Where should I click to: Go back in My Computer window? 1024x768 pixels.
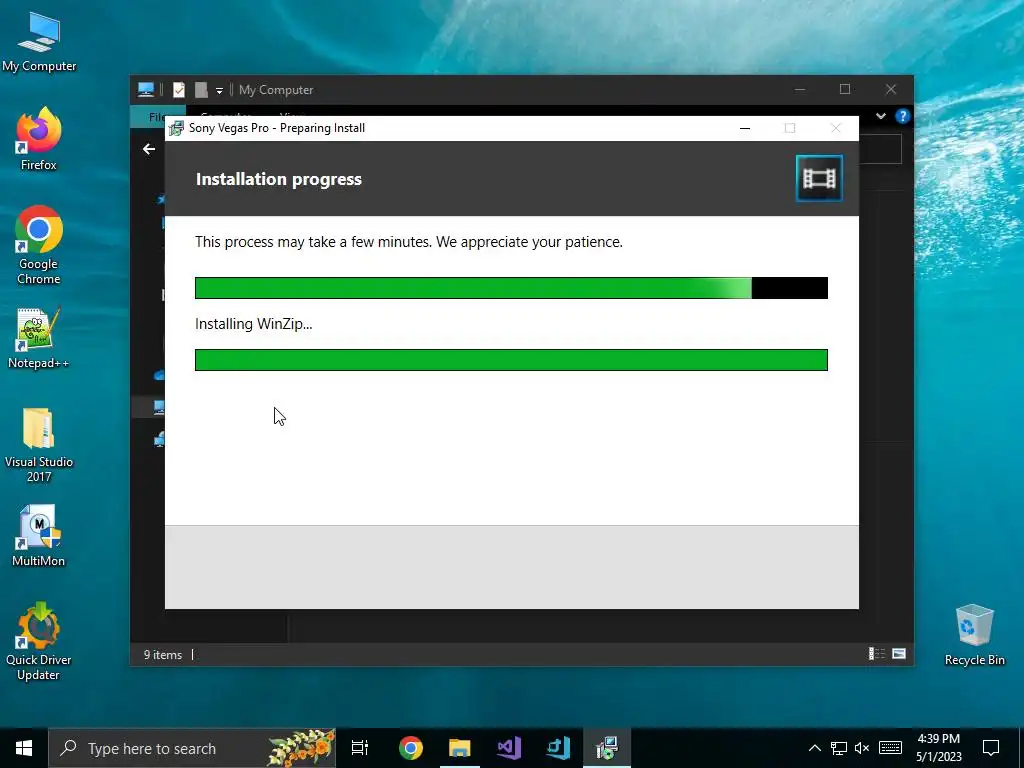pyautogui.click(x=149, y=150)
